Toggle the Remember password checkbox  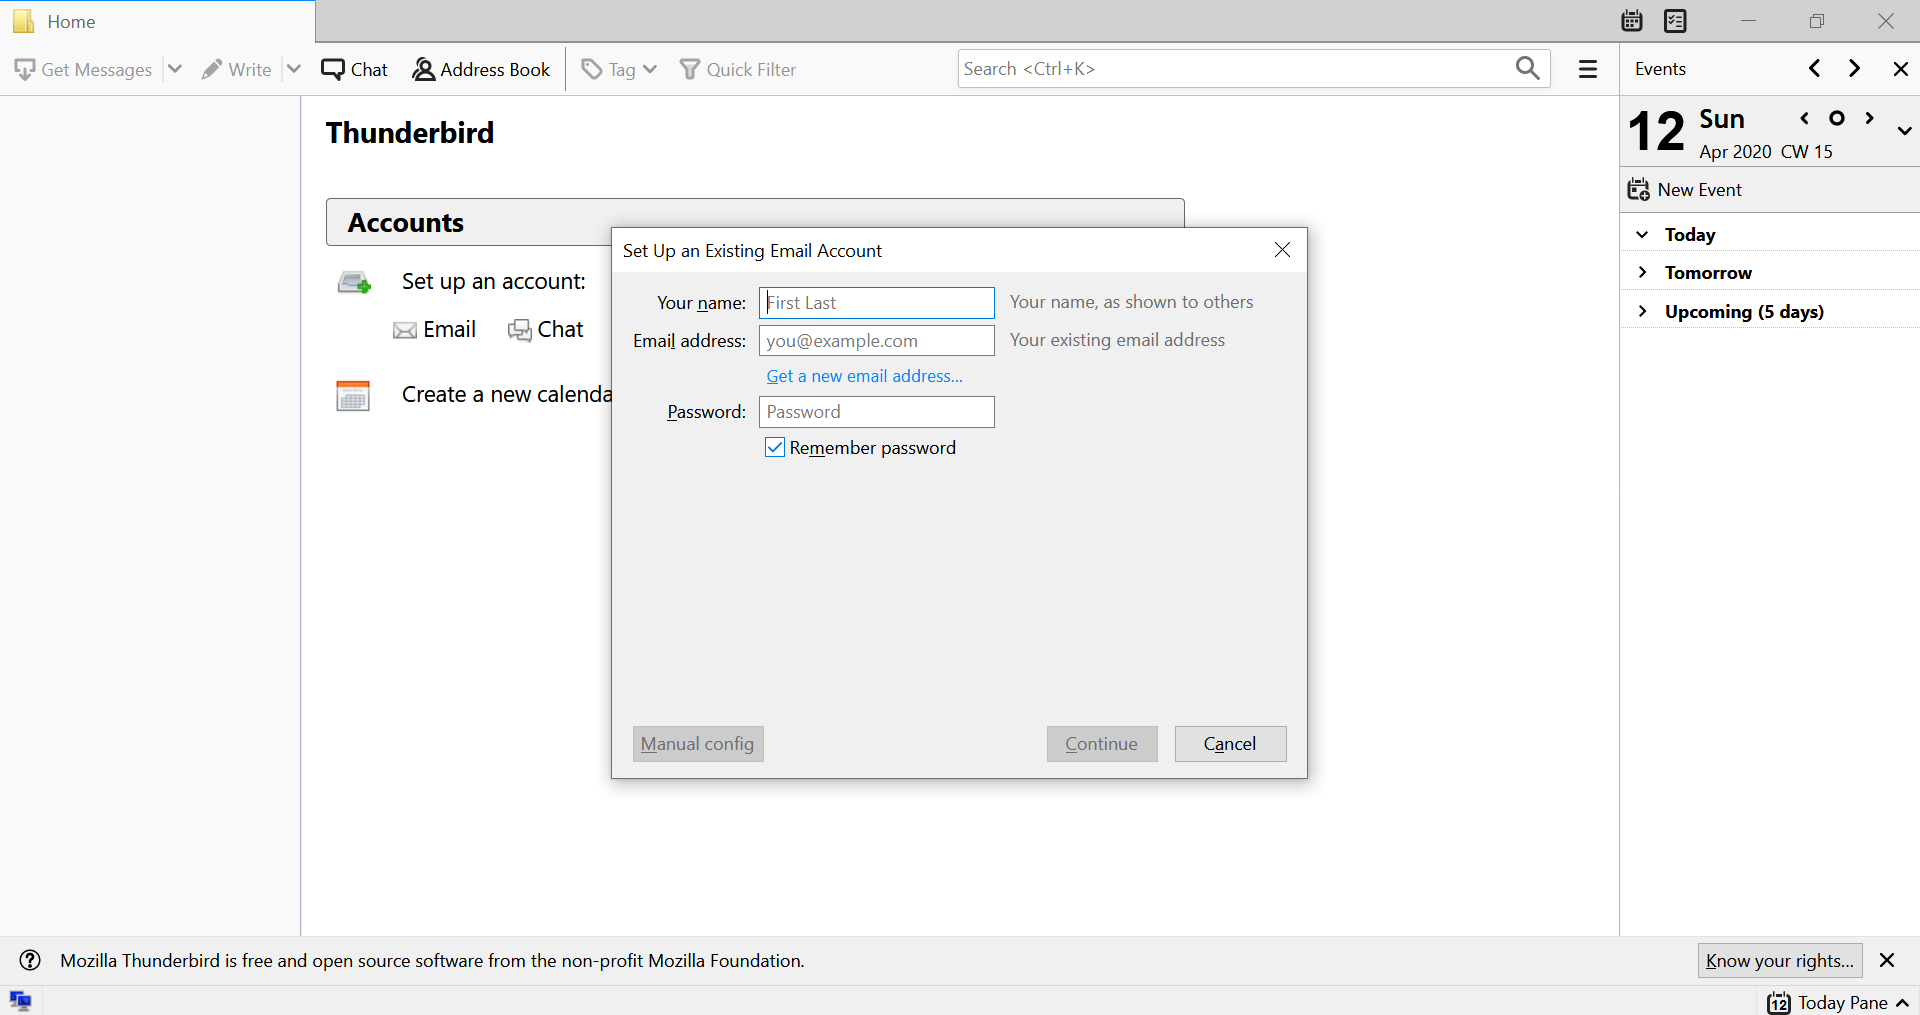(x=775, y=447)
